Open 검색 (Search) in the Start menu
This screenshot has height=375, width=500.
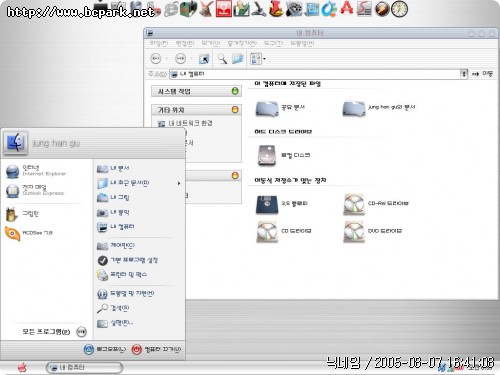coord(113,308)
